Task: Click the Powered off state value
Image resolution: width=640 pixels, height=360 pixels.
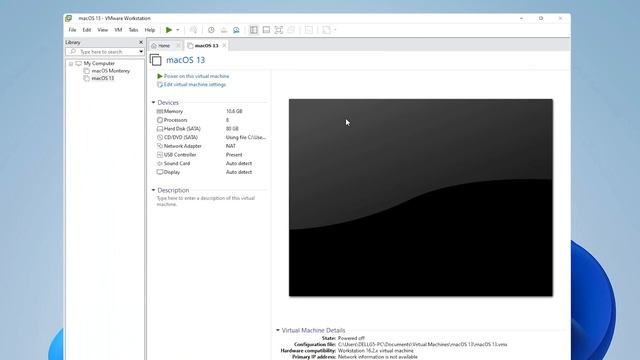Action: 351,338
